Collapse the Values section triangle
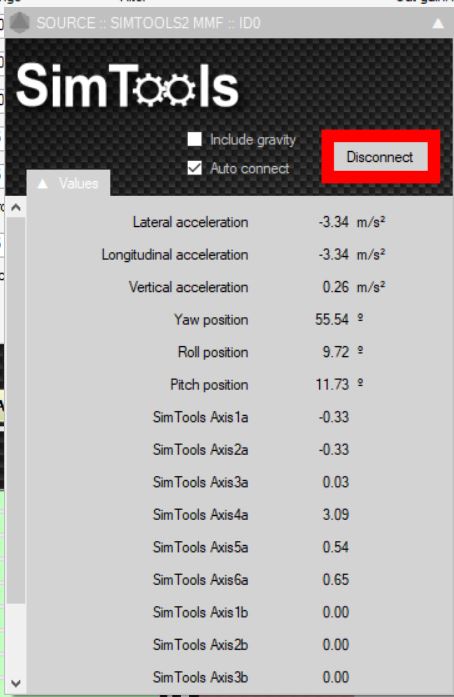454x697 pixels. point(43,184)
